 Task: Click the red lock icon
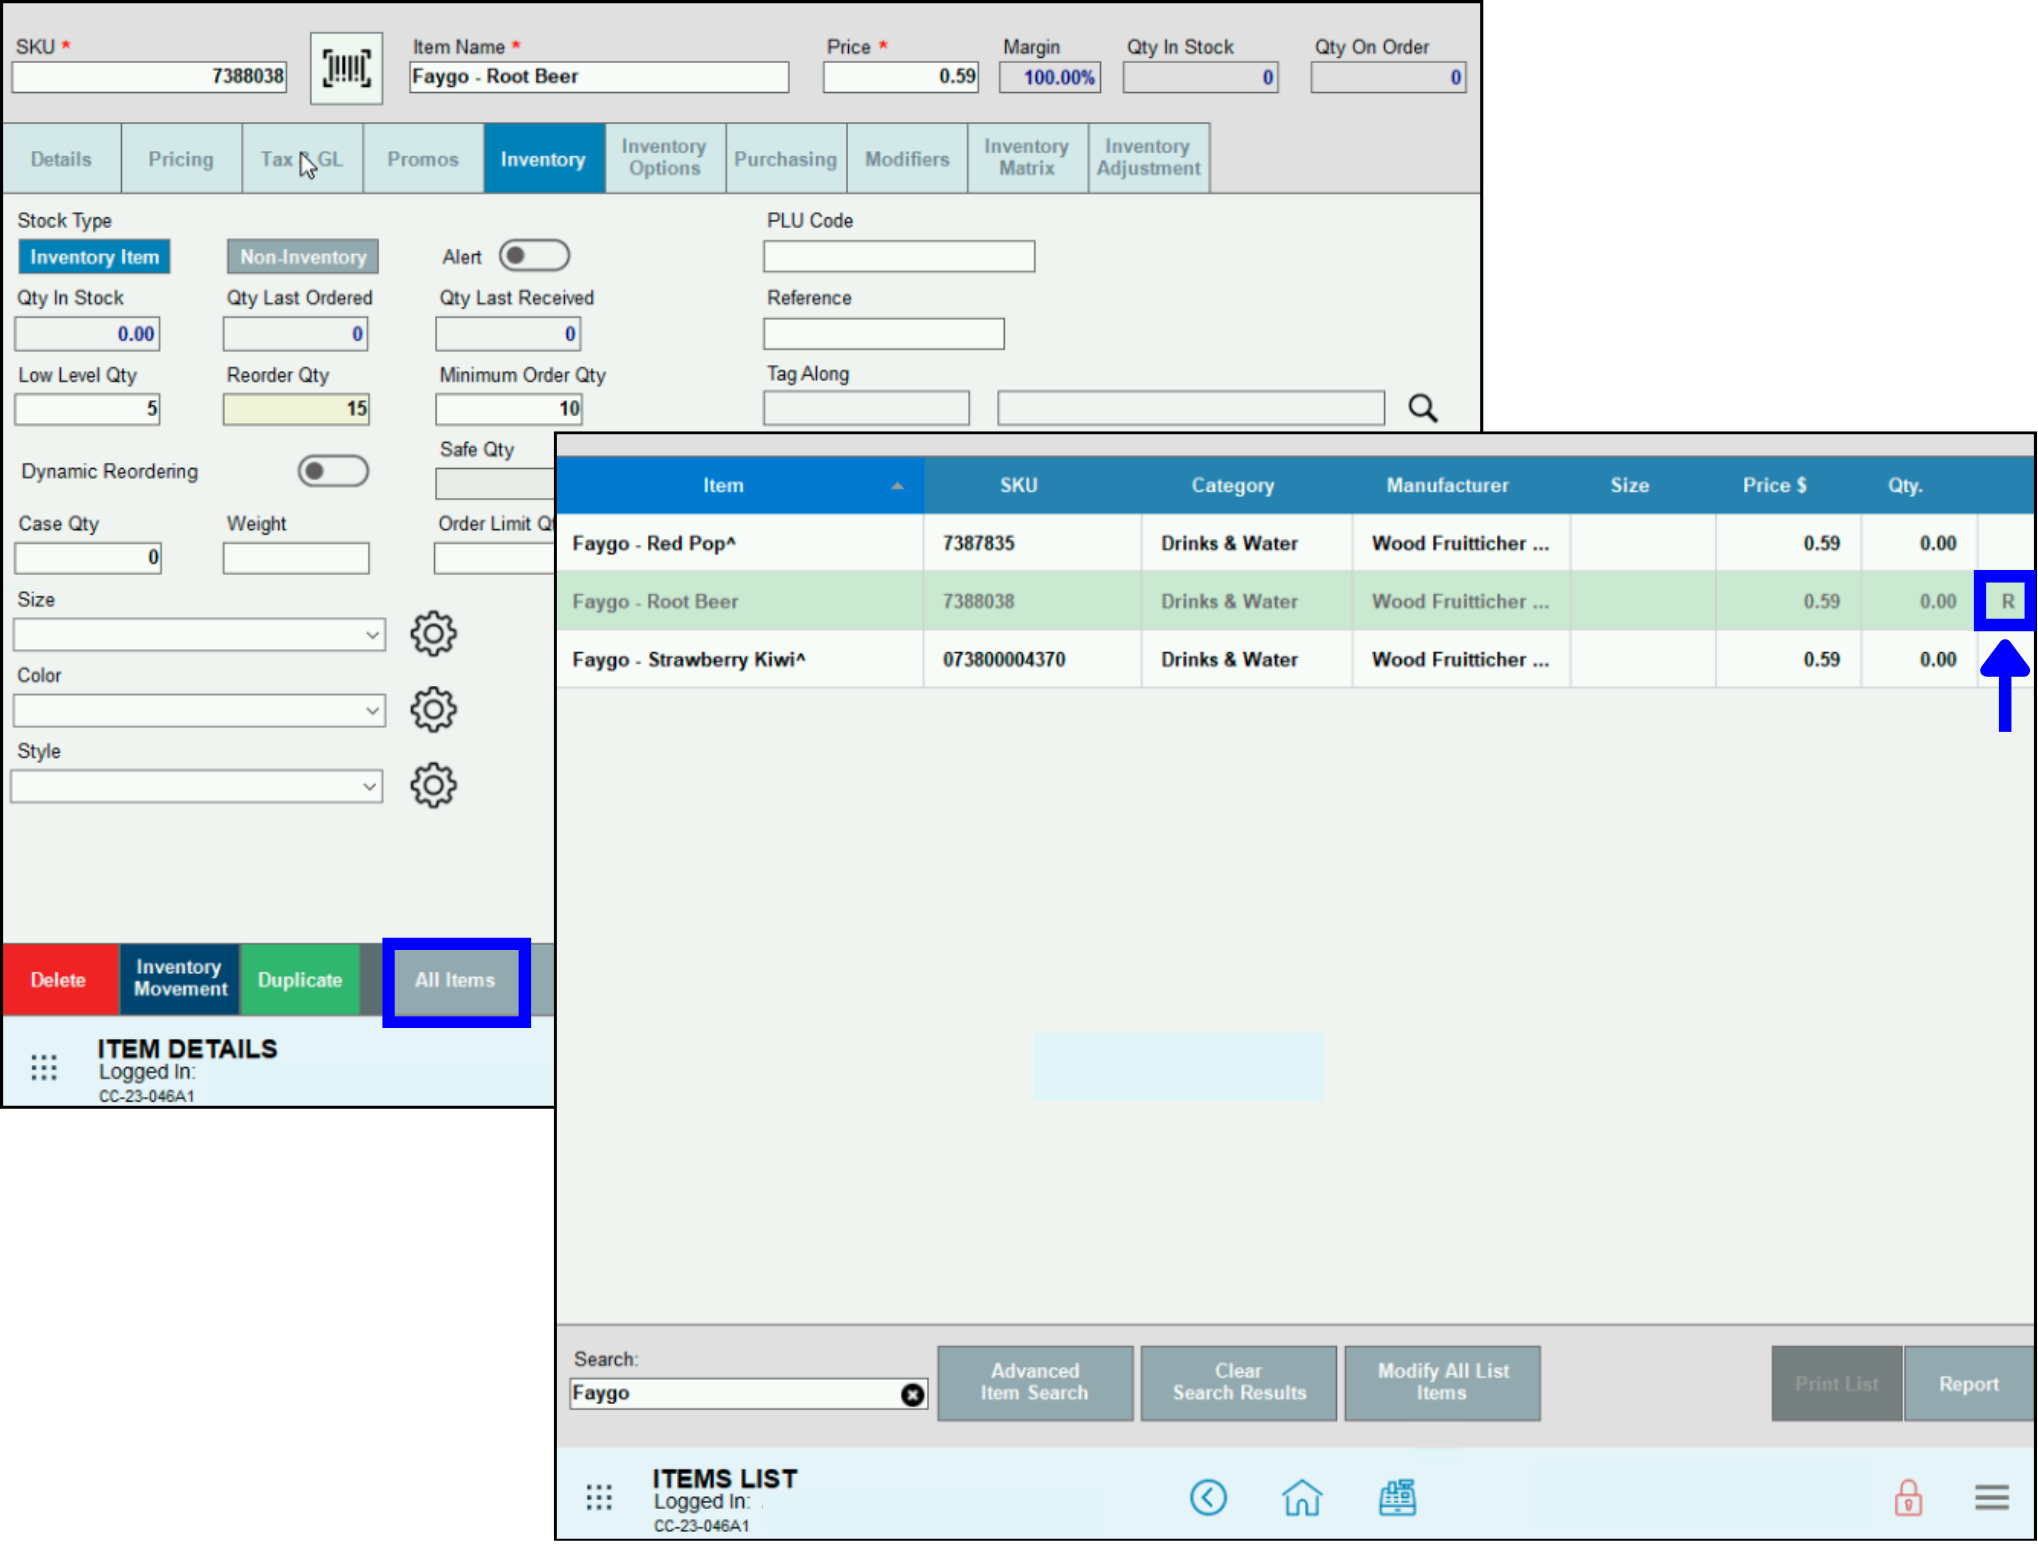[1908, 1497]
